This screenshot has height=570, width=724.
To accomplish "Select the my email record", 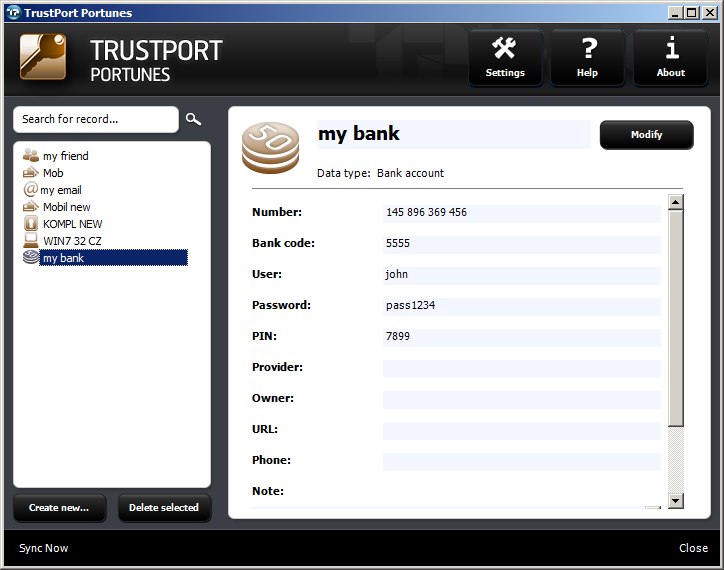I will pyautogui.click(x=61, y=190).
